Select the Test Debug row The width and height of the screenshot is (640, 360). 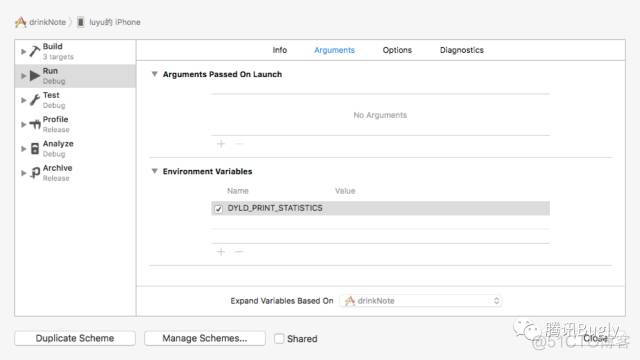75,100
